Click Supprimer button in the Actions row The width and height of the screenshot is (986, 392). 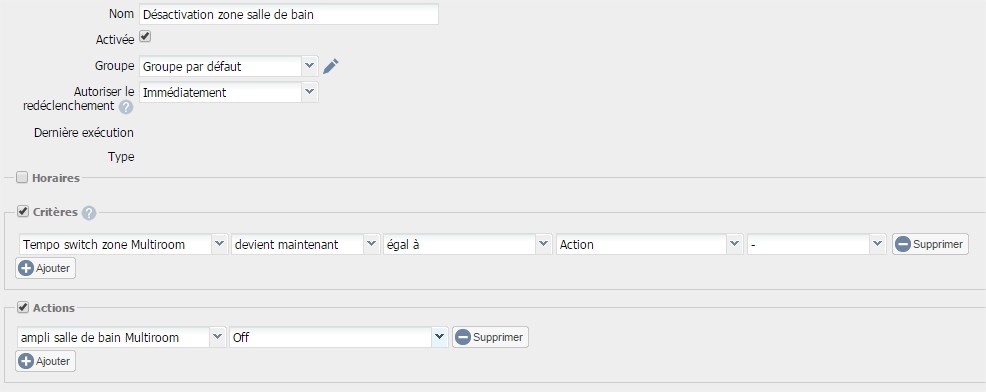coord(490,337)
